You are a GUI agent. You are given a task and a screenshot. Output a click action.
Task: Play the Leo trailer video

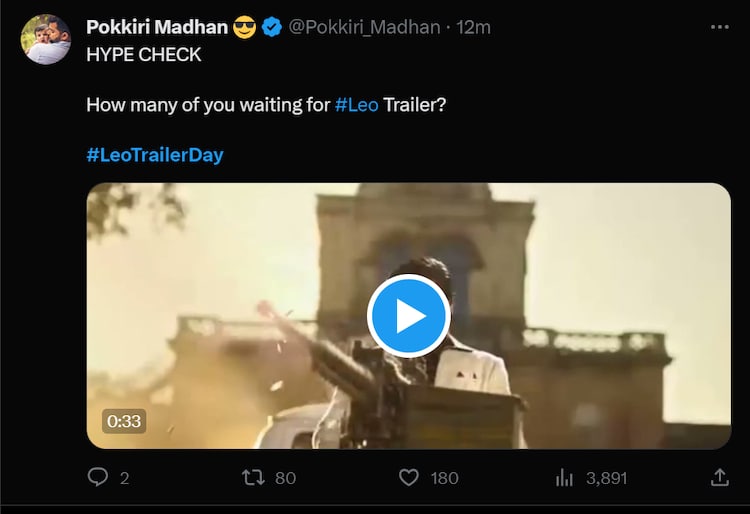click(408, 316)
